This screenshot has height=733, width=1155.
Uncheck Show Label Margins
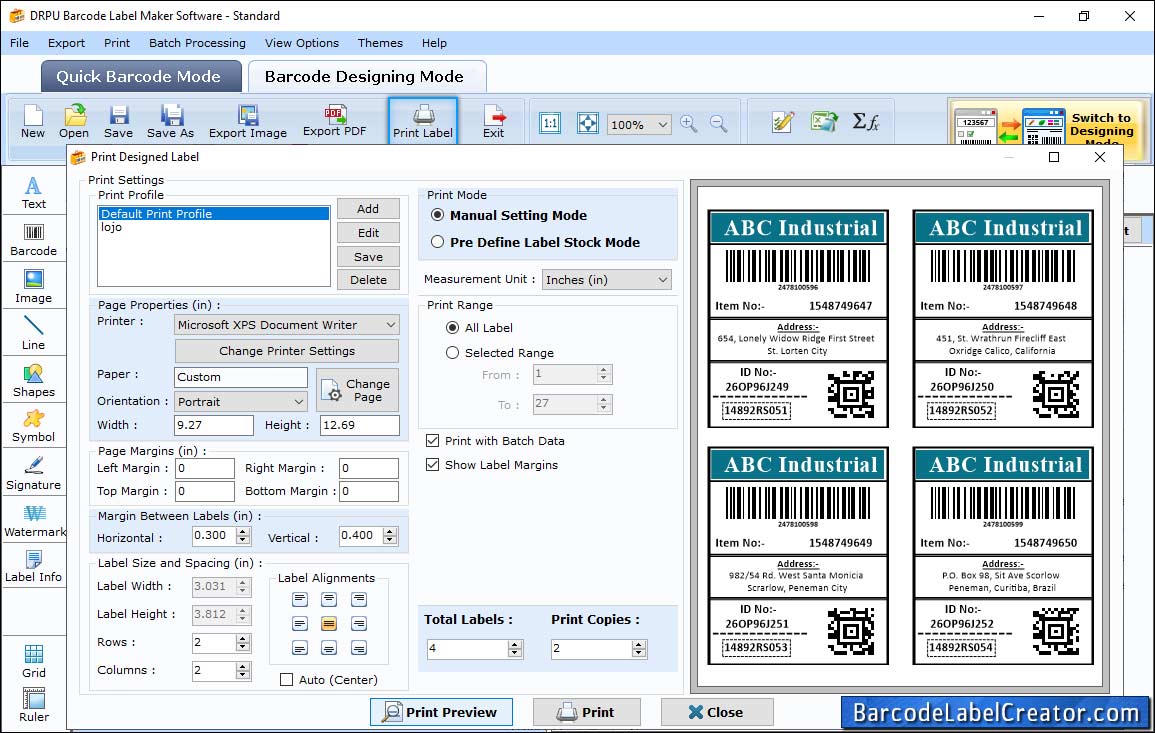[432, 465]
